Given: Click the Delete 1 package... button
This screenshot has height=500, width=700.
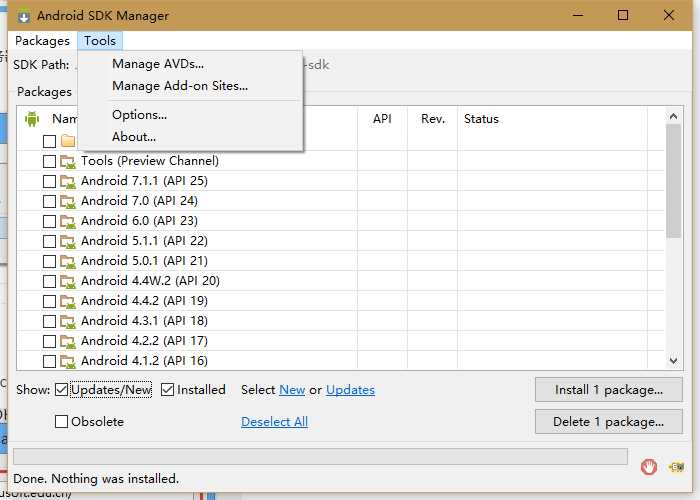Looking at the screenshot, I should coord(609,421).
